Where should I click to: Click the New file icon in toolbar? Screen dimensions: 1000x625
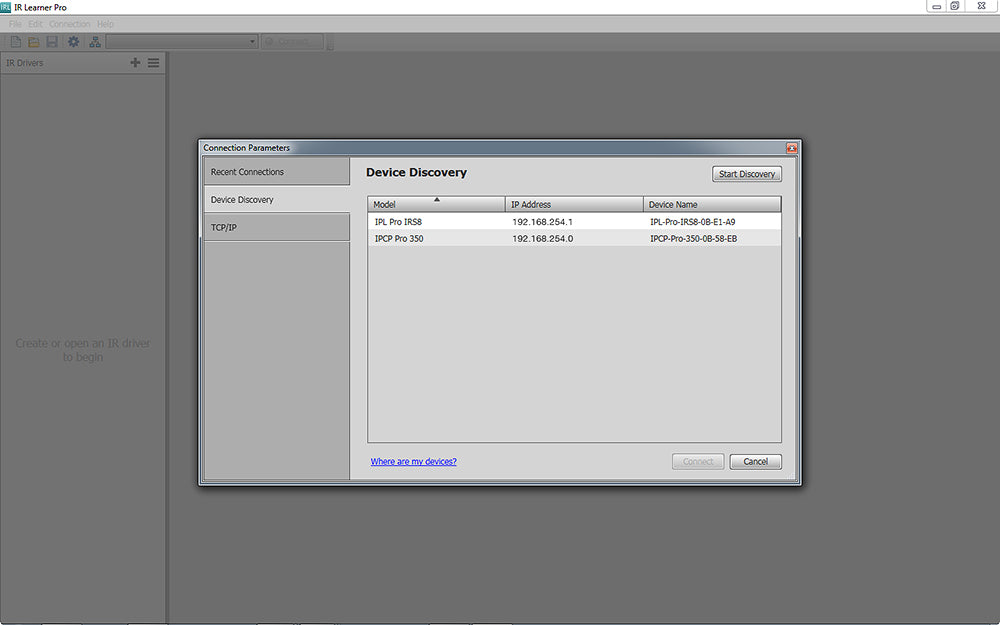point(16,42)
